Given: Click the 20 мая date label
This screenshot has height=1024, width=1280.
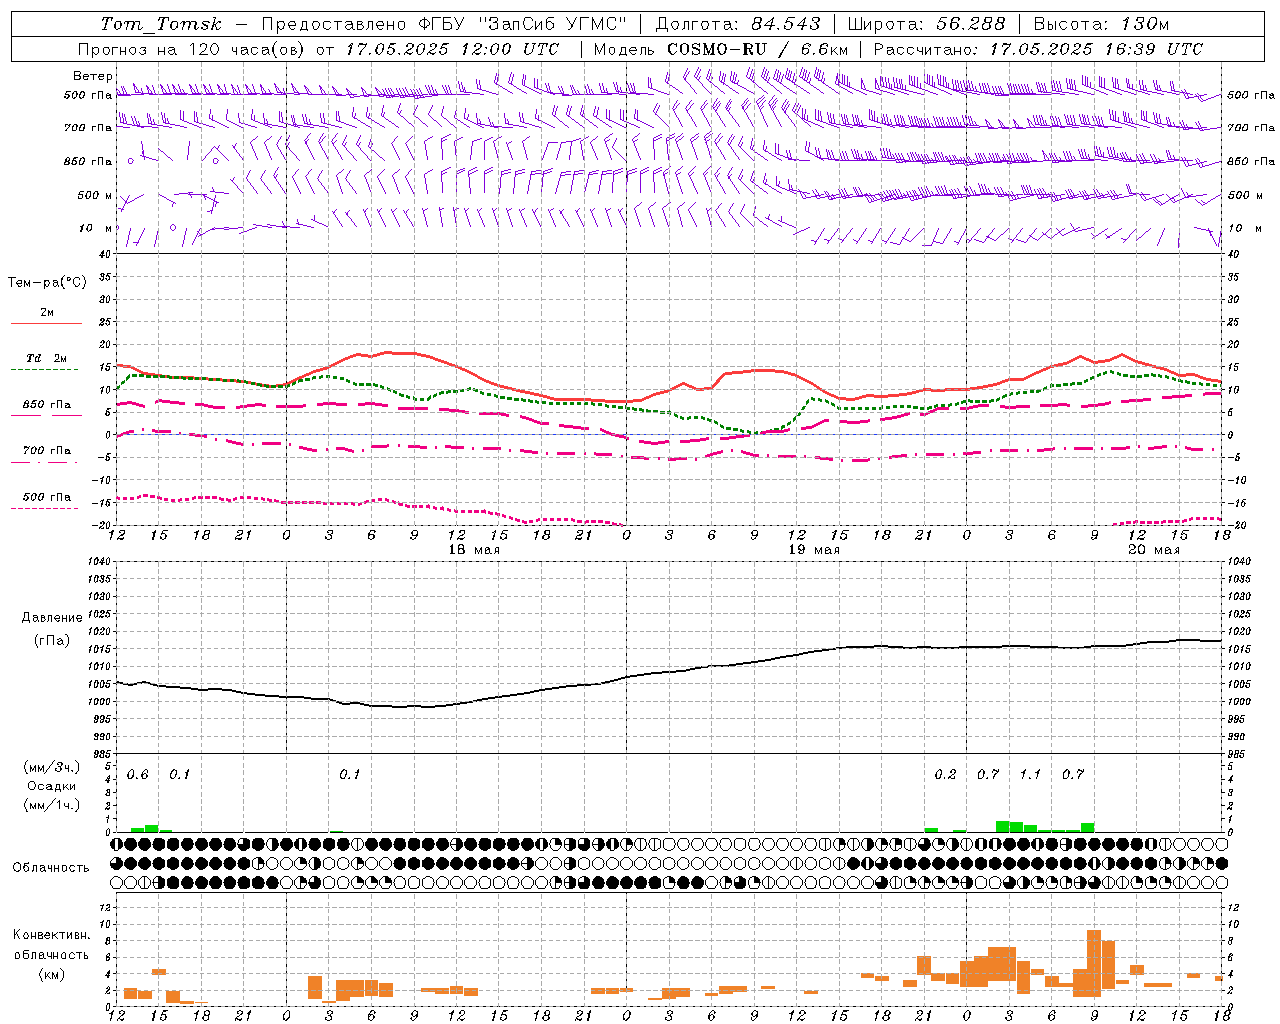Looking at the screenshot, I should tap(1153, 549).
